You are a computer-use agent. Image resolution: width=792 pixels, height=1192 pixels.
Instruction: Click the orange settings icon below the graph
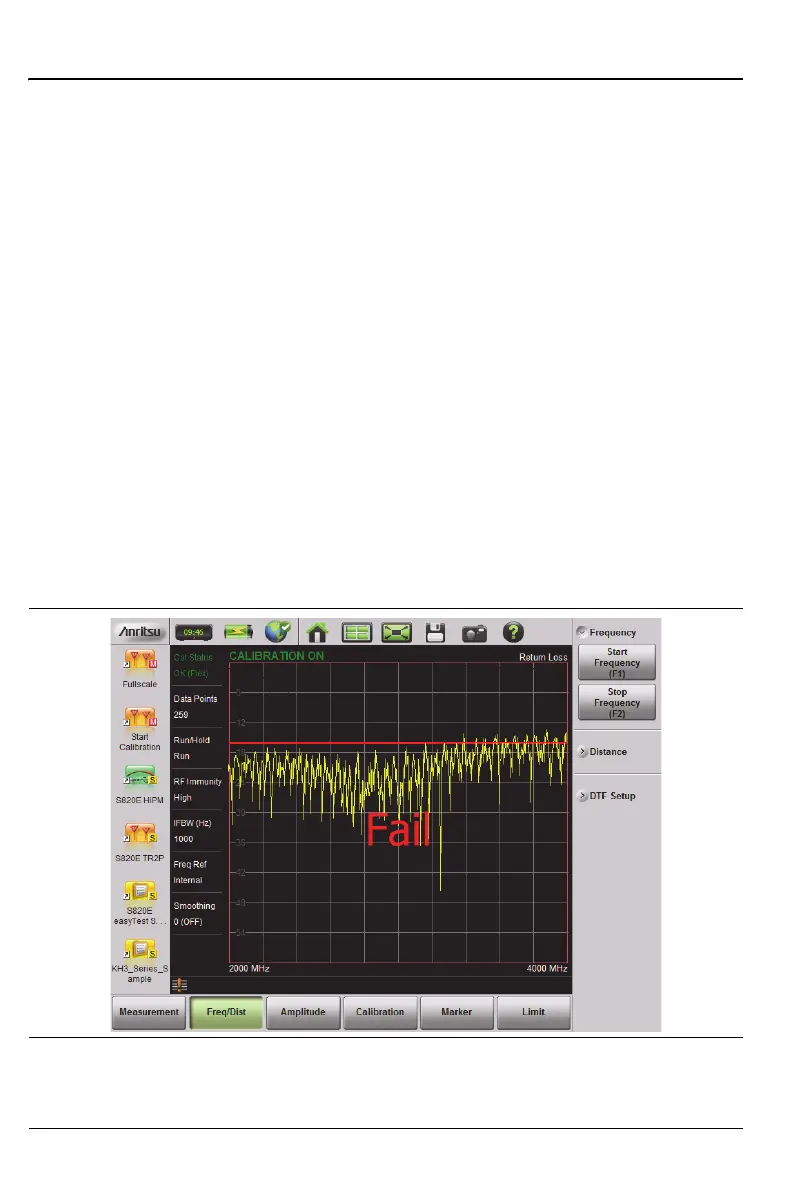pyautogui.click(x=179, y=985)
